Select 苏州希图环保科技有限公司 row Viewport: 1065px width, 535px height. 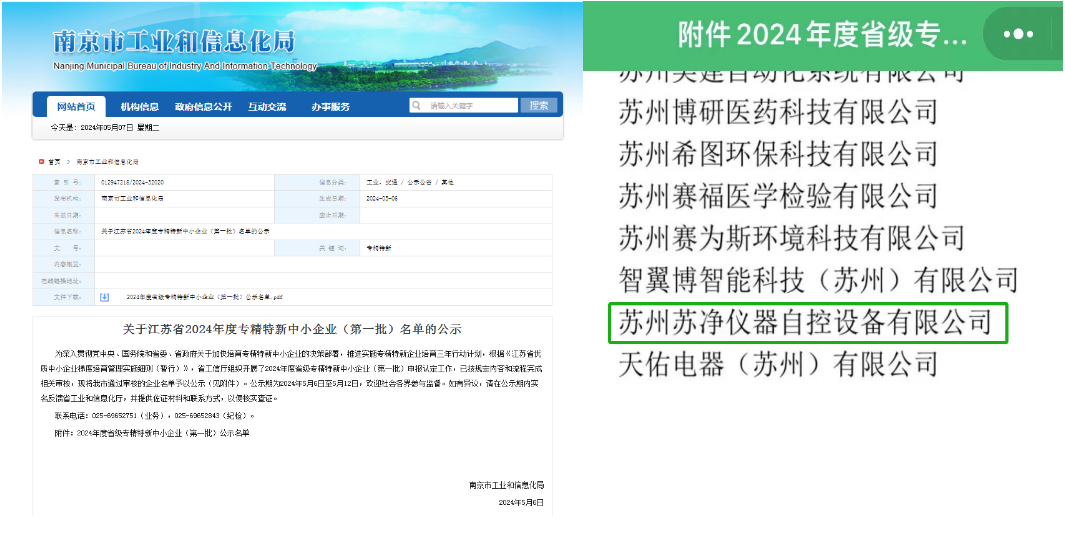coord(778,153)
